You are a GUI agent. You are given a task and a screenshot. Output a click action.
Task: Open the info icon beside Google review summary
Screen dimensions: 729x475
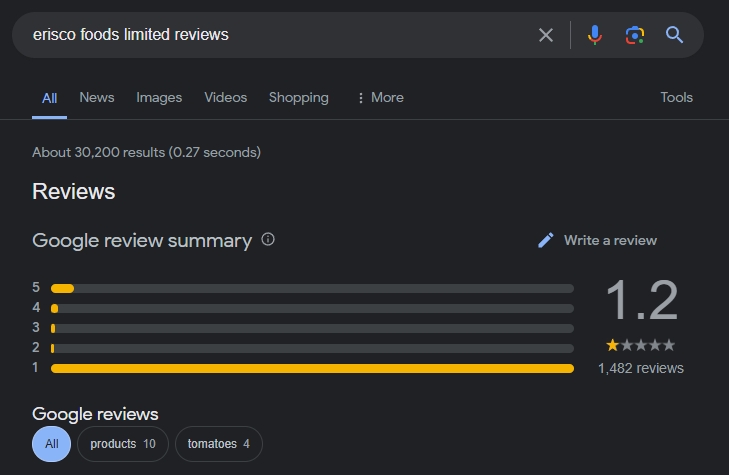tap(268, 239)
